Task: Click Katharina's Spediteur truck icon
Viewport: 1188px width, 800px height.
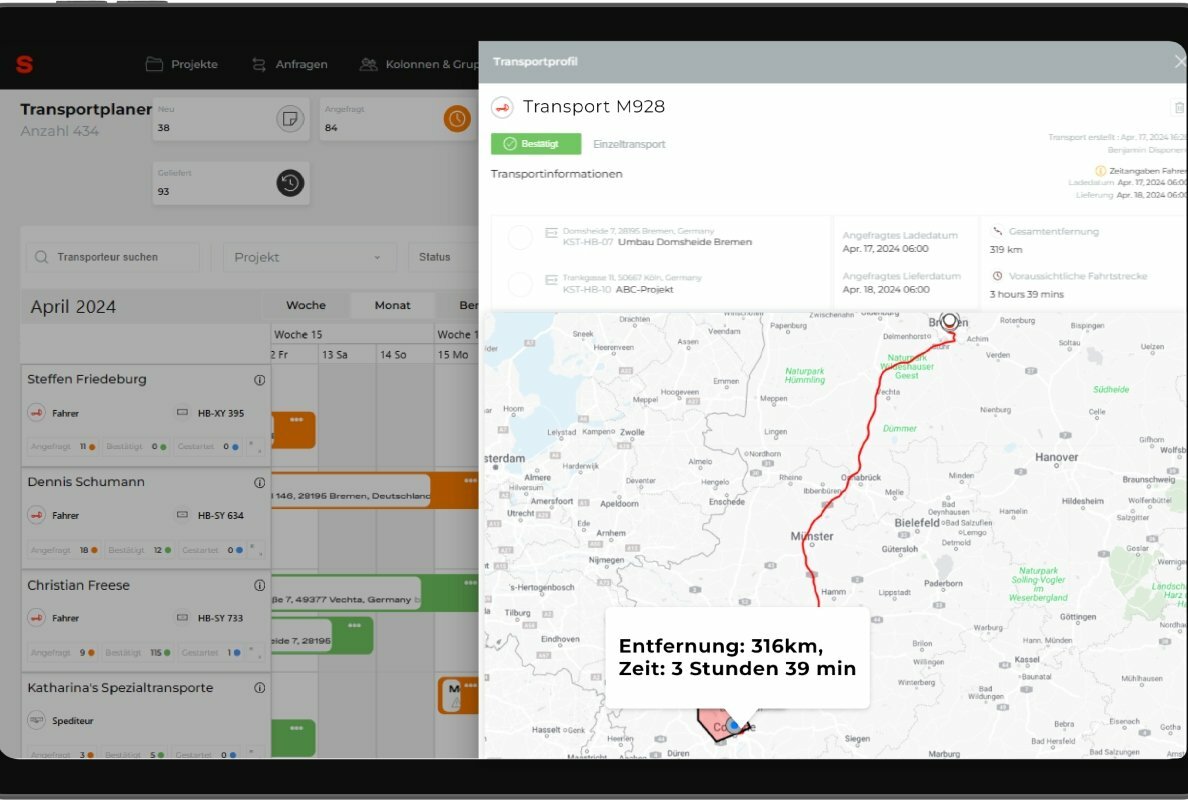Action: [36, 720]
